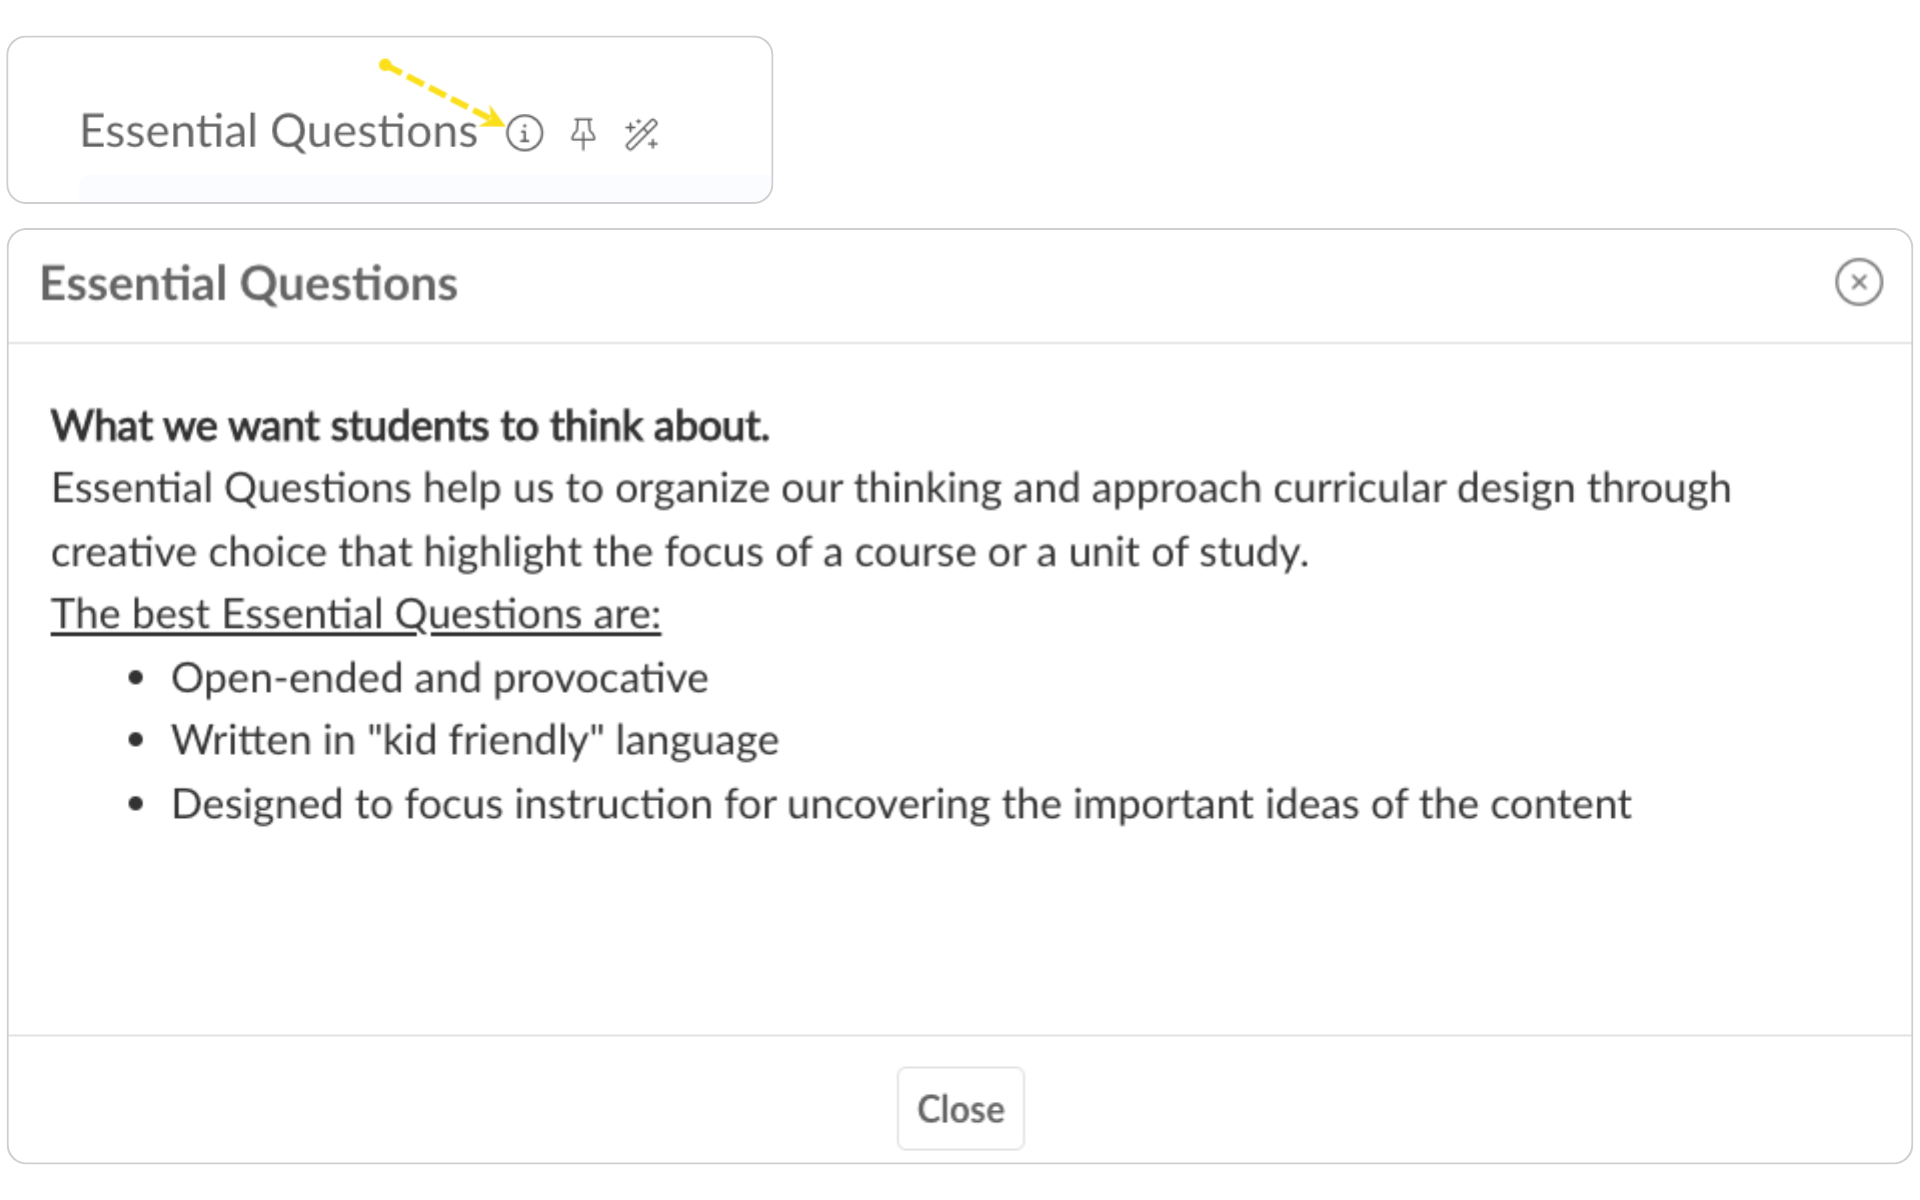Viewport: 1920px width, 1200px height.
Task: Click the sentence starting 'Essential Questions help us'
Action: 891,489
